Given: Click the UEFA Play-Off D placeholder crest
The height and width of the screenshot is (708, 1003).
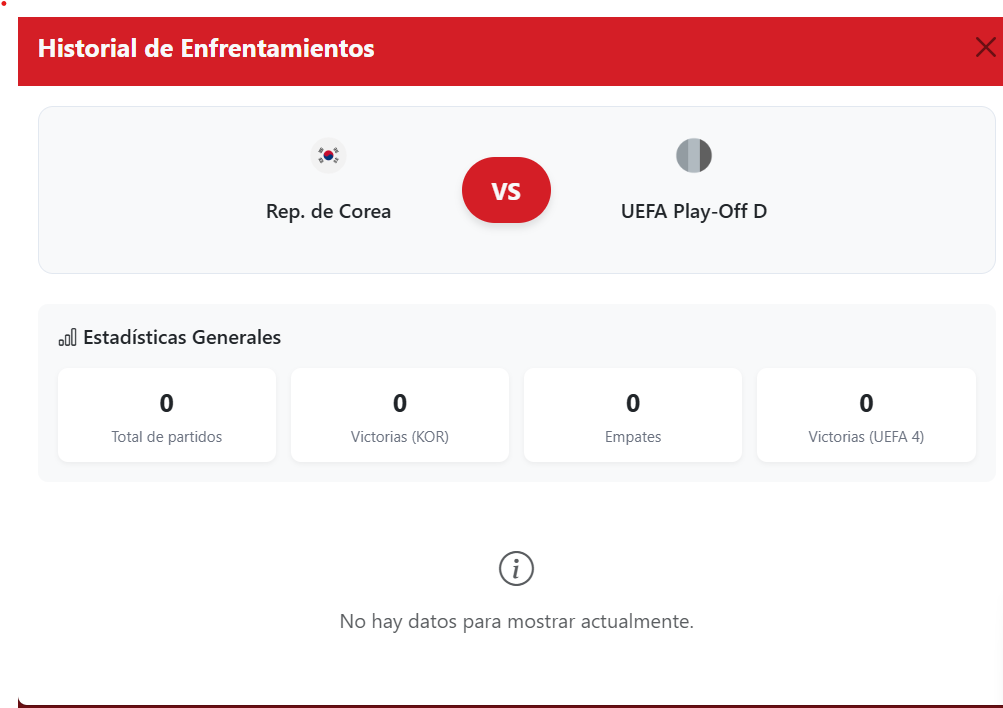Looking at the screenshot, I should [693, 155].
